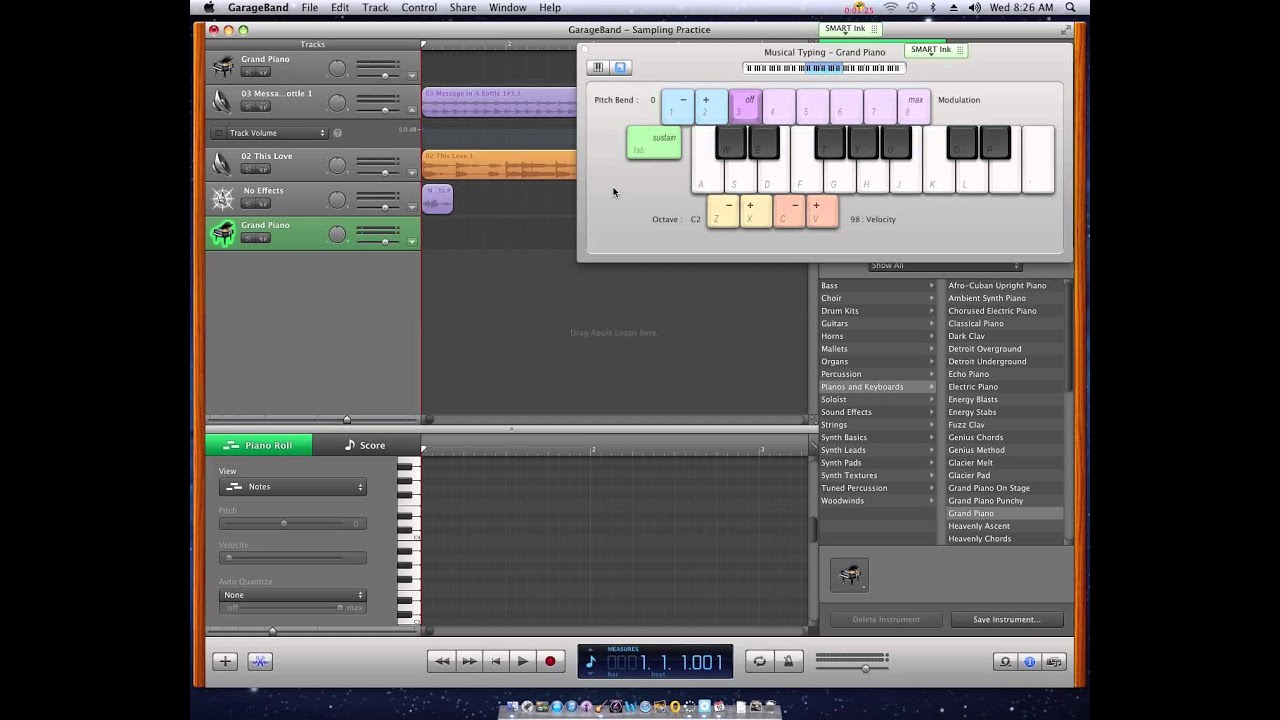Click the 03 Messa...ottle 1 track speaker icon
Screen dimensions: 1280x720
coord(222,101)
